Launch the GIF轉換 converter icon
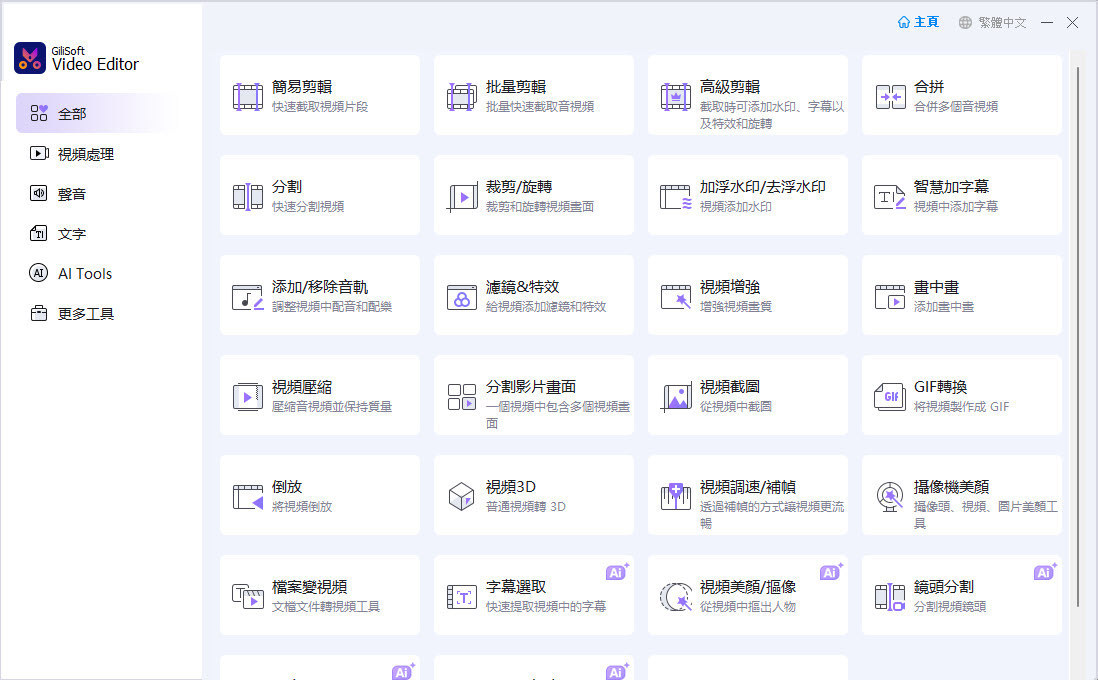 pos(890,397)
